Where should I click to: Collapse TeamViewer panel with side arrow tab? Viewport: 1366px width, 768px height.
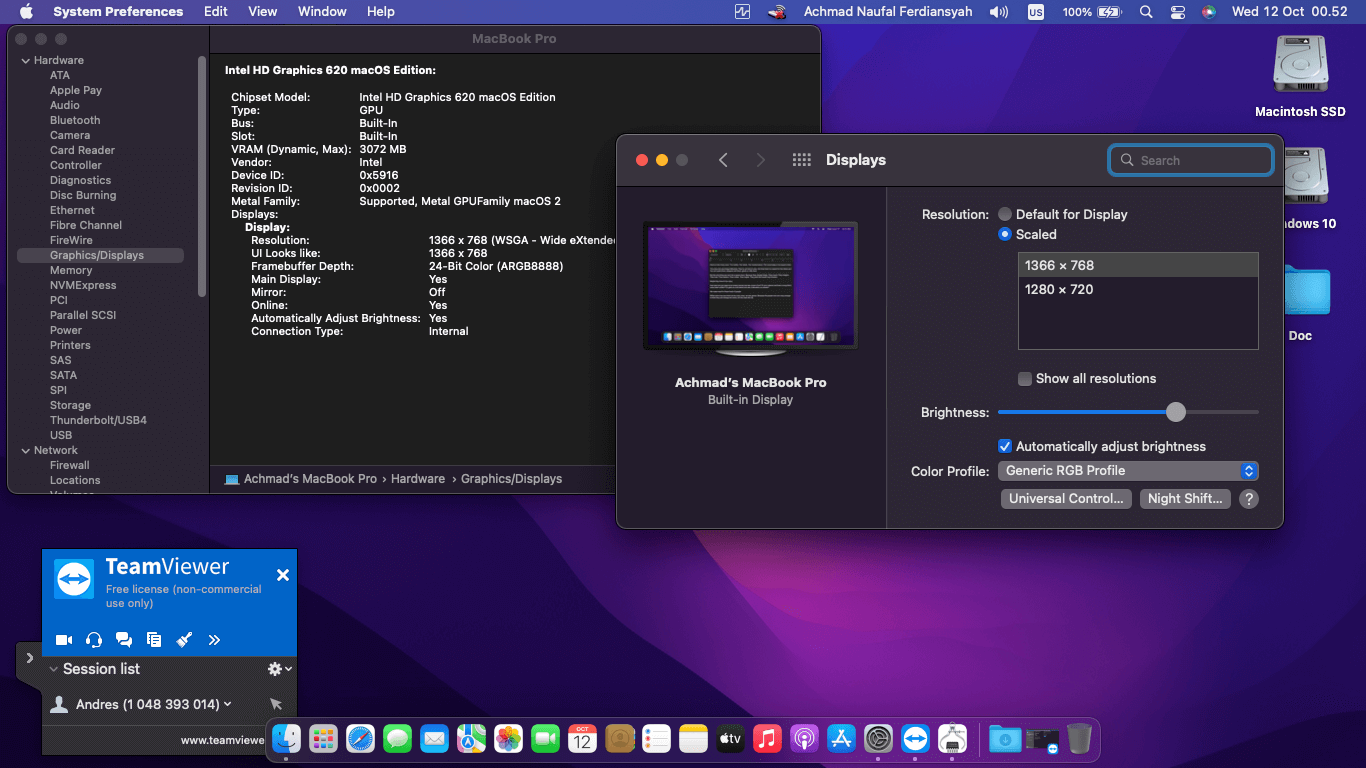pos(29,658)
